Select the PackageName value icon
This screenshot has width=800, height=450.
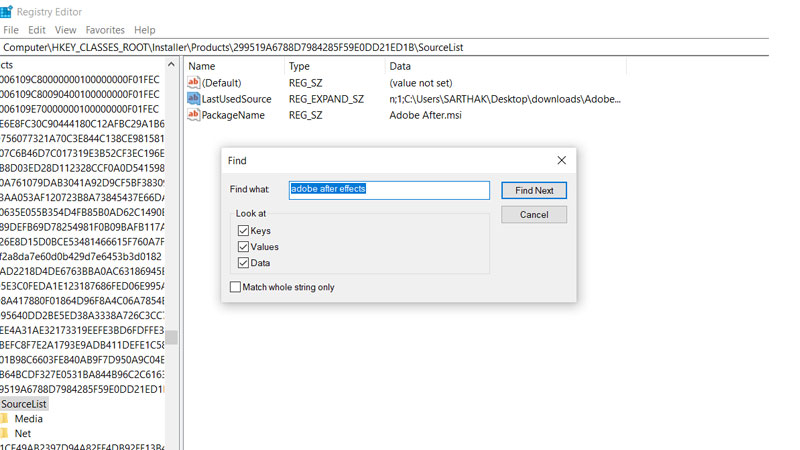pos(193,115)
